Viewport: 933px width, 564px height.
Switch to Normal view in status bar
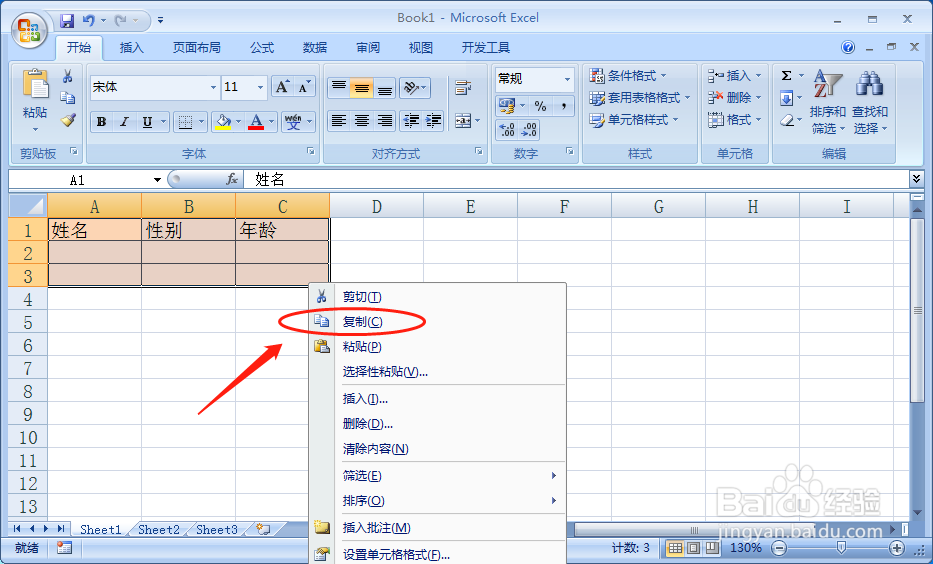(x=675, y=547)
